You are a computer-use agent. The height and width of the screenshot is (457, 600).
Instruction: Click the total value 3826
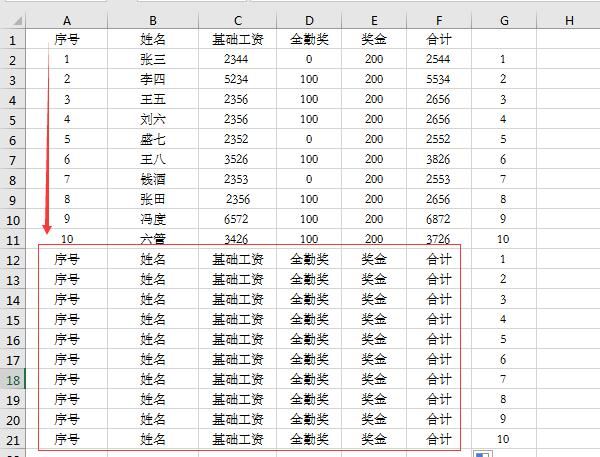439,159
